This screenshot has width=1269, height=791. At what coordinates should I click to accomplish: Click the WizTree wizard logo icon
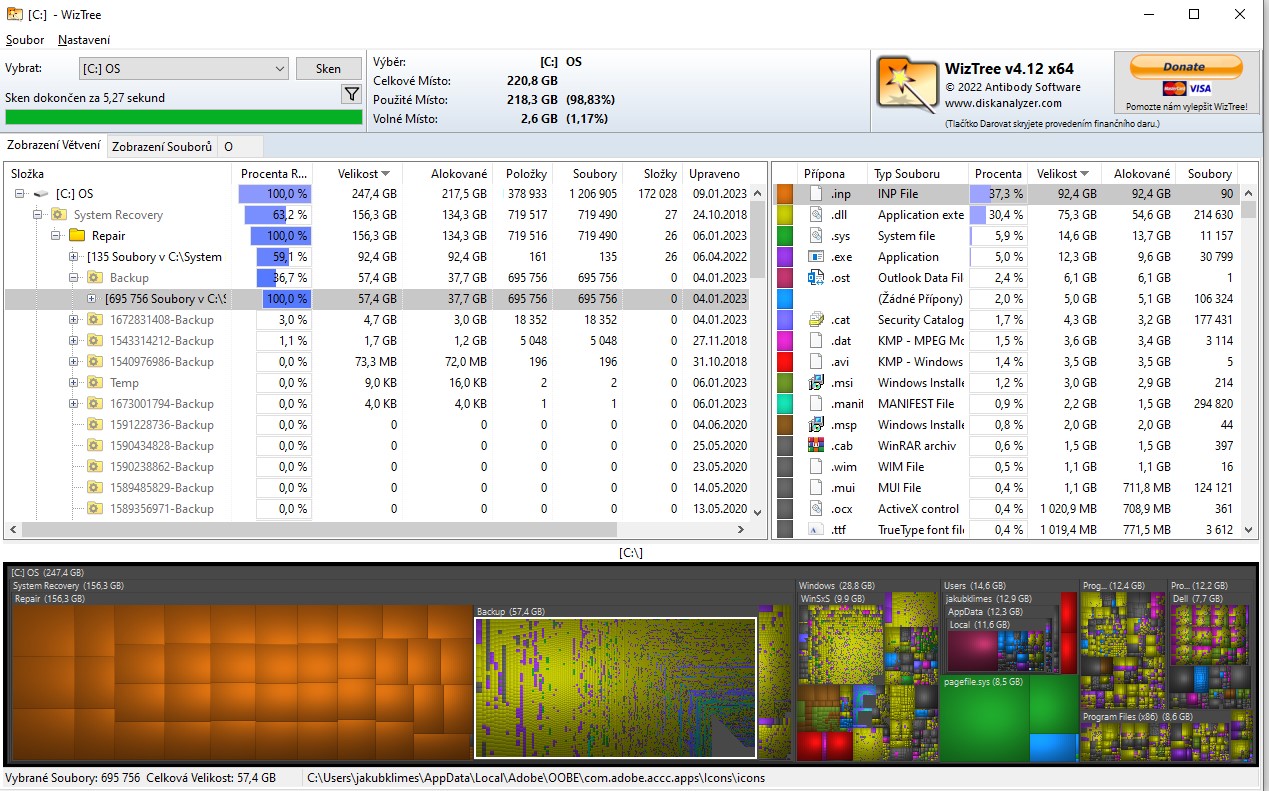(x=907, y=82)
